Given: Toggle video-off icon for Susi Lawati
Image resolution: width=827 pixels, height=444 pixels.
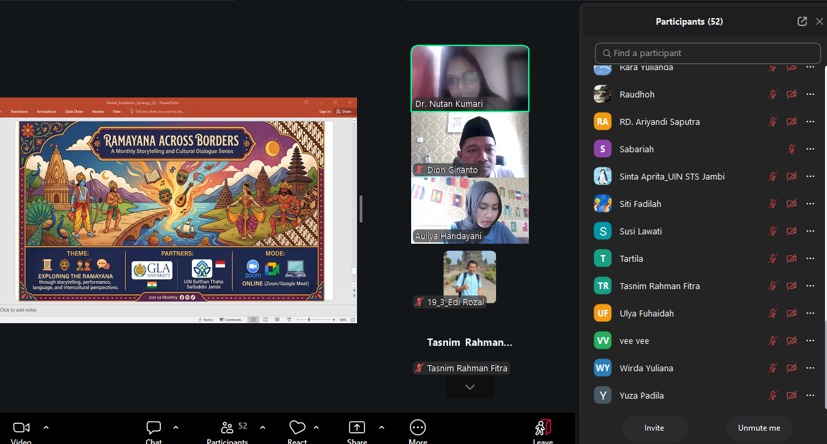Looking at the screenshot, I should [x=791, y=231].
